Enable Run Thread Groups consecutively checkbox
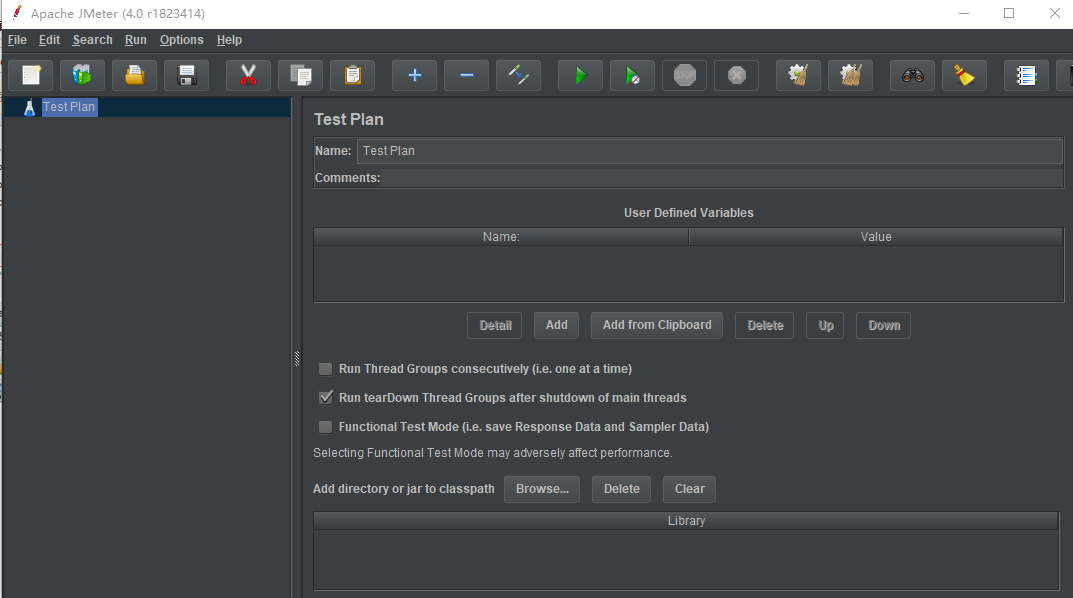1073x598 pixels. coord(326,369)
